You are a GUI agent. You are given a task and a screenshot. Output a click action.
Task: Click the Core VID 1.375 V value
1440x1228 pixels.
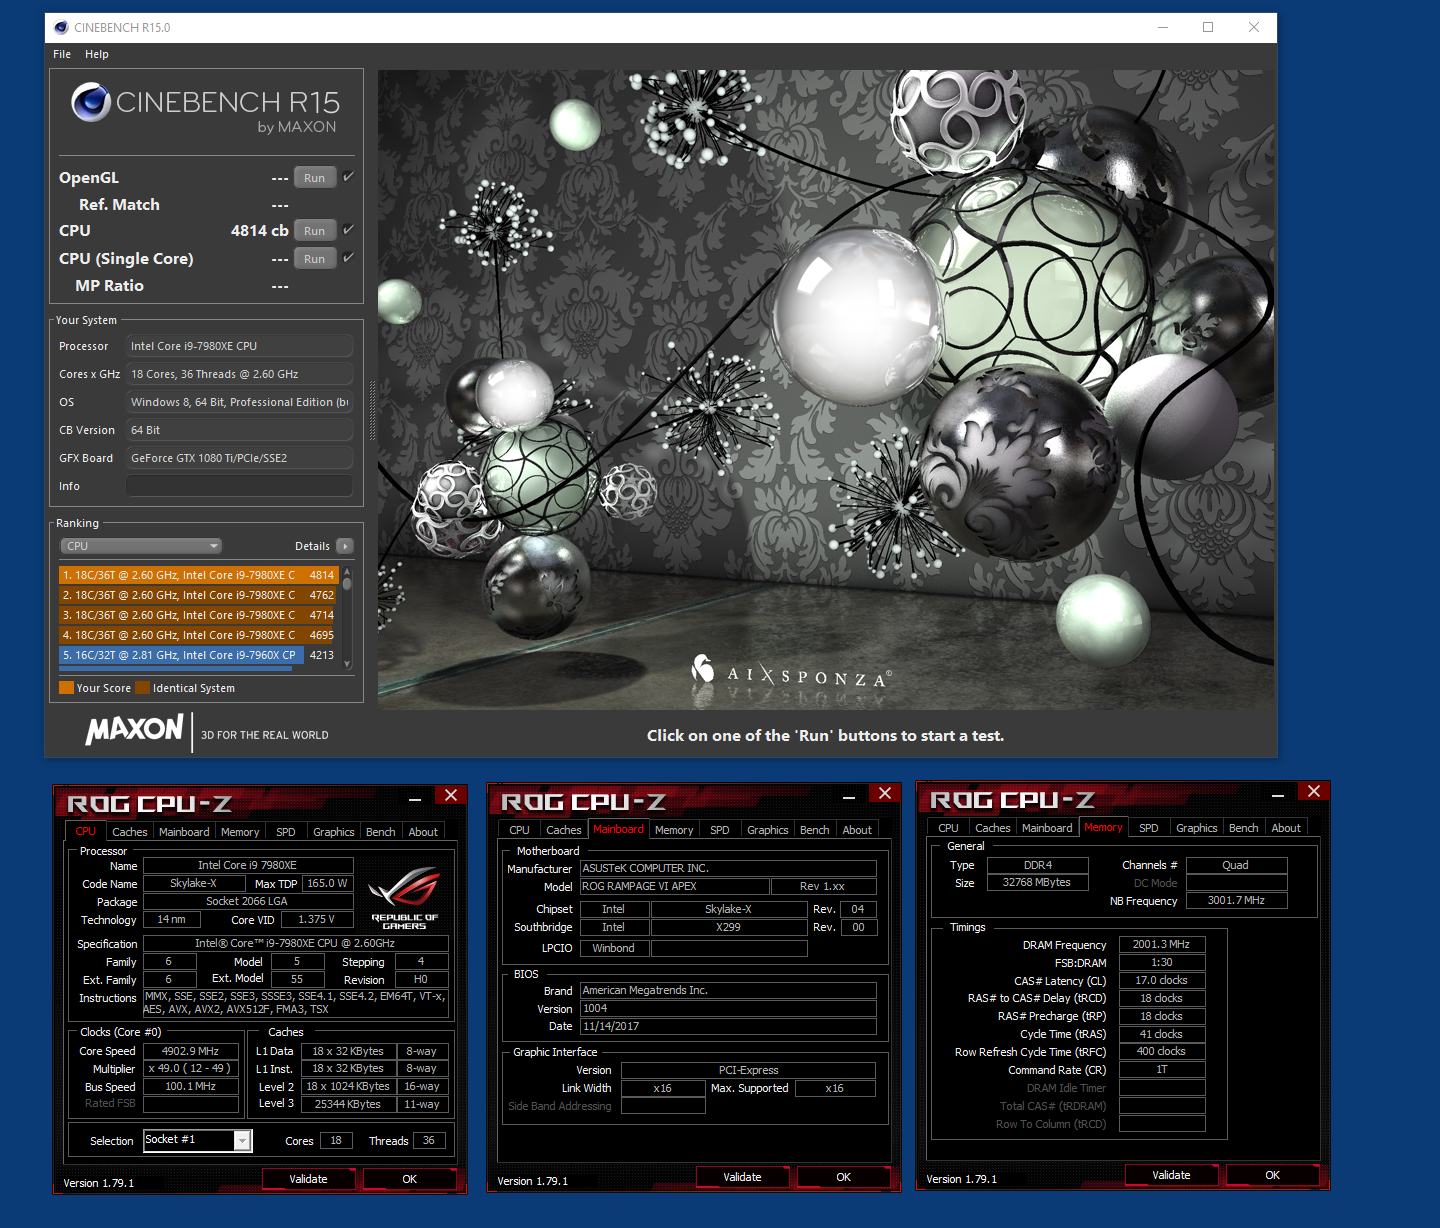click(317, 919)
